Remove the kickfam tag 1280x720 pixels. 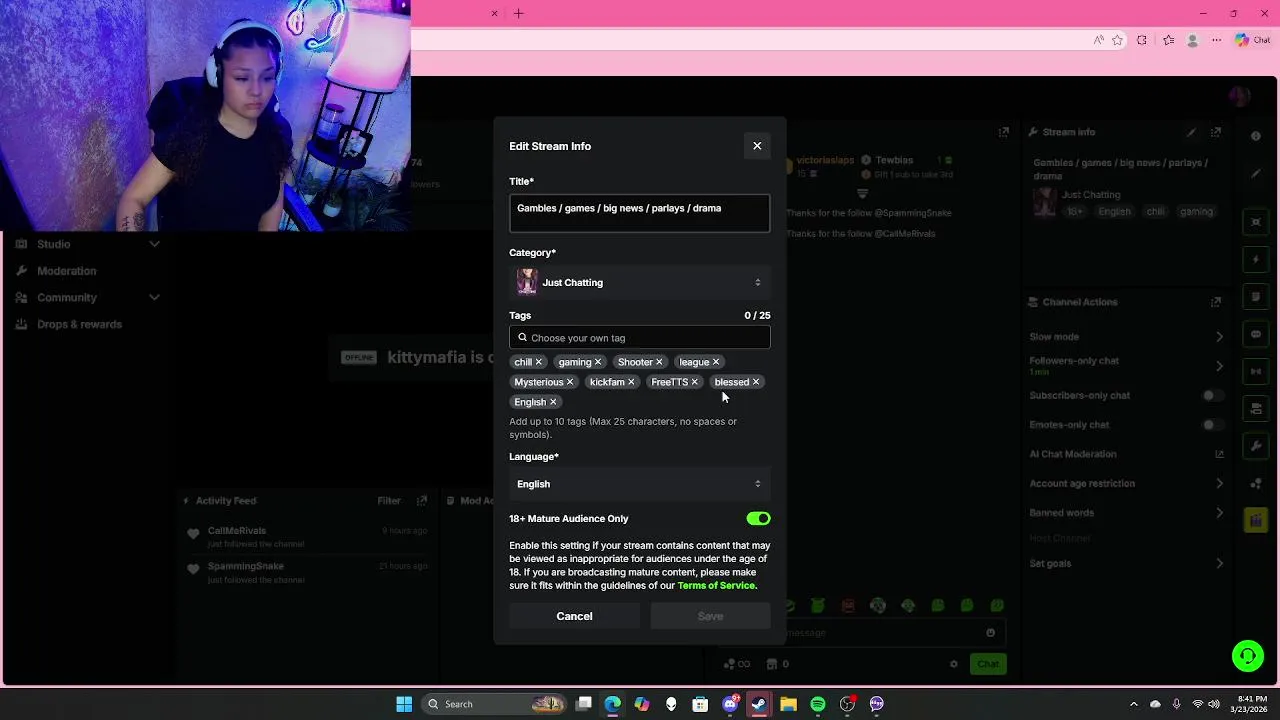click(x=631, y=382)
